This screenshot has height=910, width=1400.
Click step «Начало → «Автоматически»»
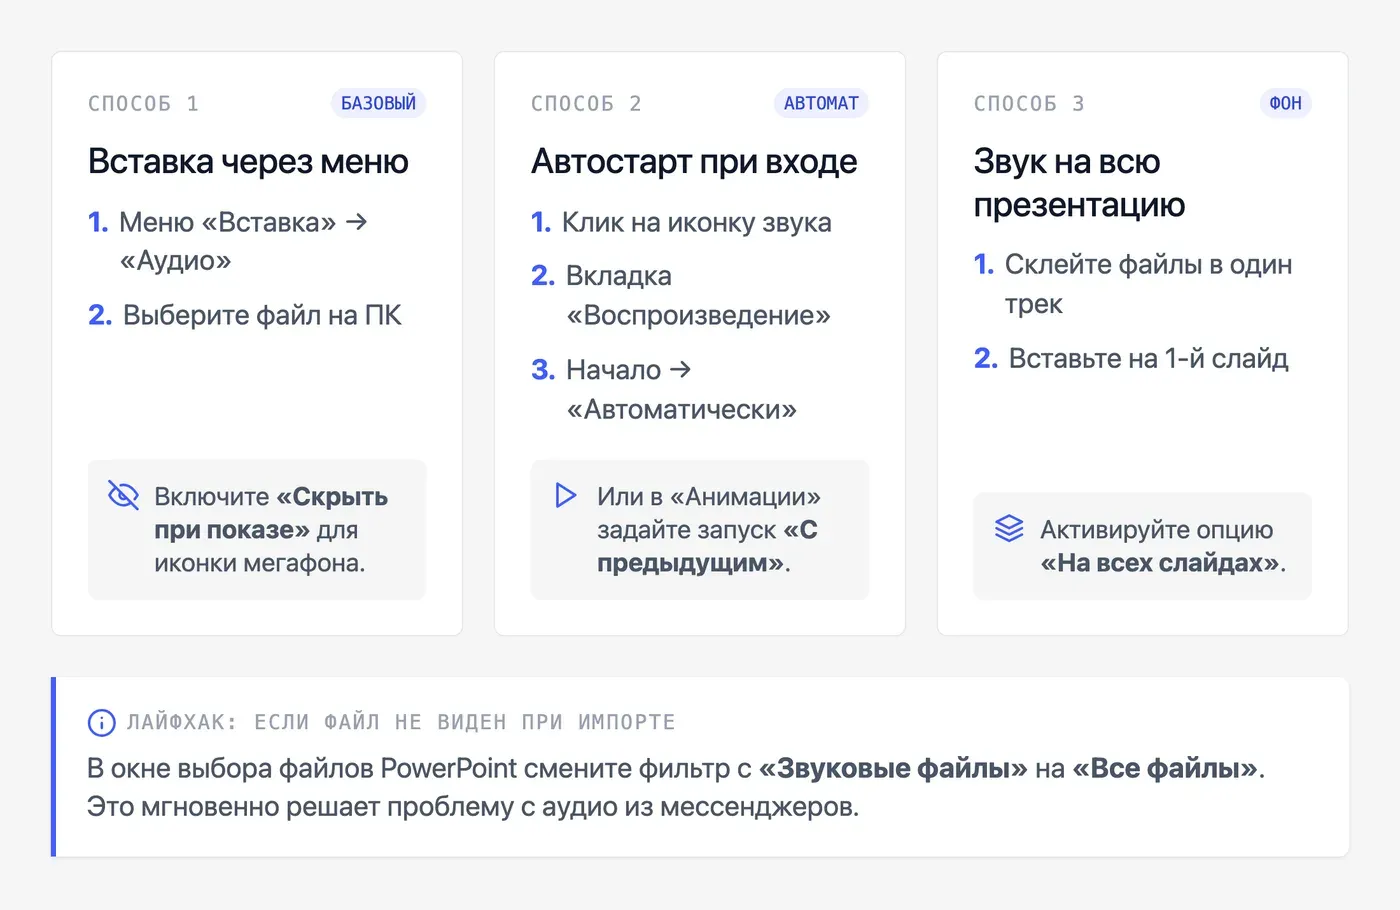[x=664, y=389]
